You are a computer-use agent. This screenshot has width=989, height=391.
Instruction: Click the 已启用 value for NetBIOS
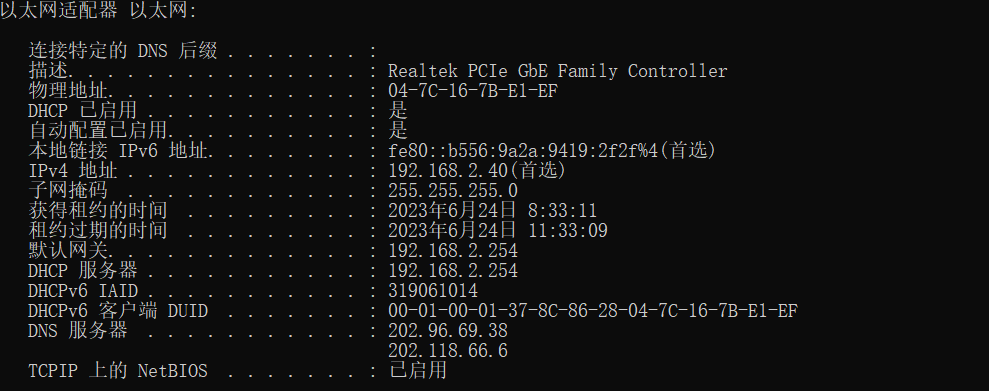[x=418, y=370]
